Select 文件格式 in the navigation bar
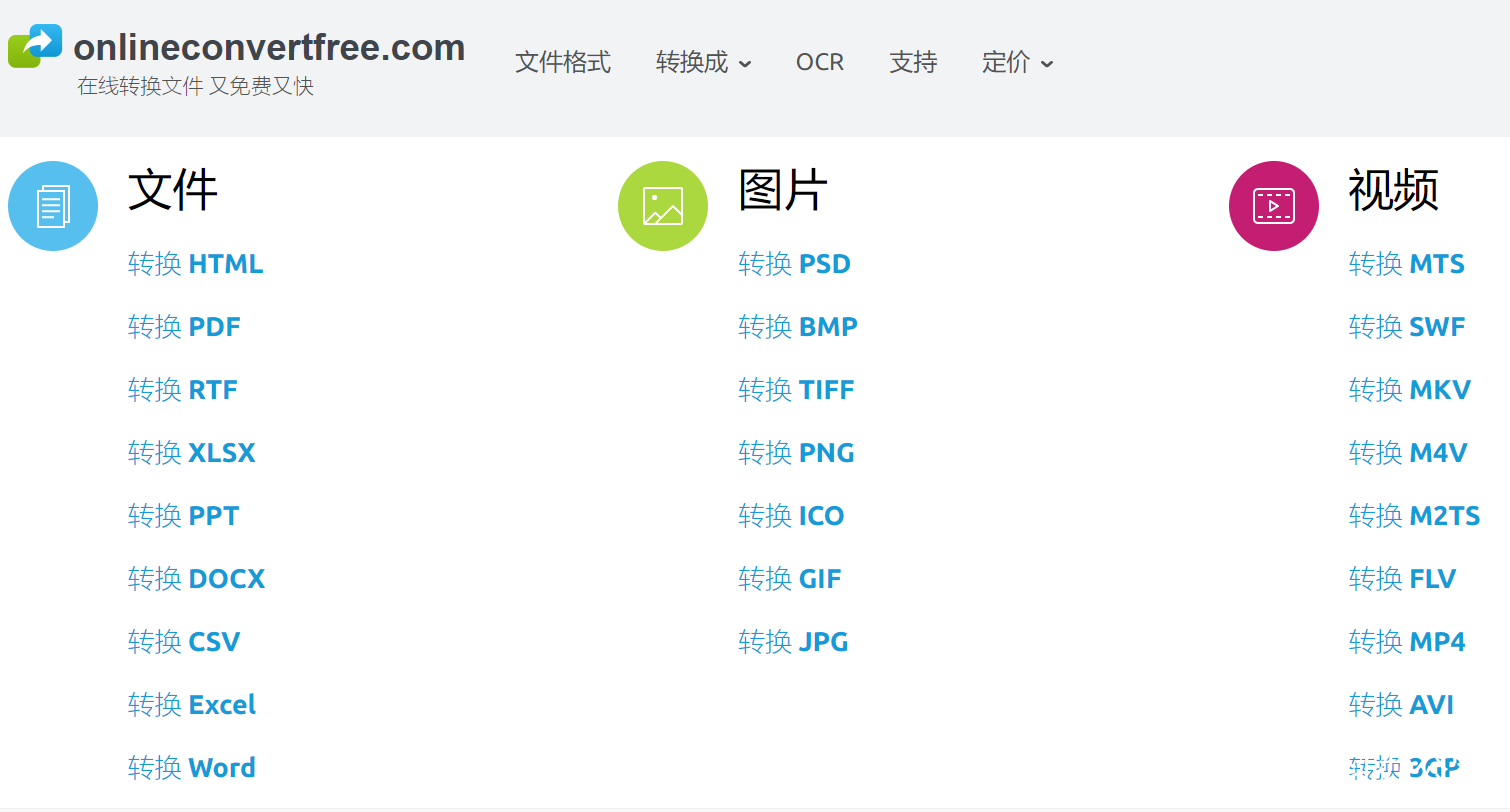 coord(563,62)
